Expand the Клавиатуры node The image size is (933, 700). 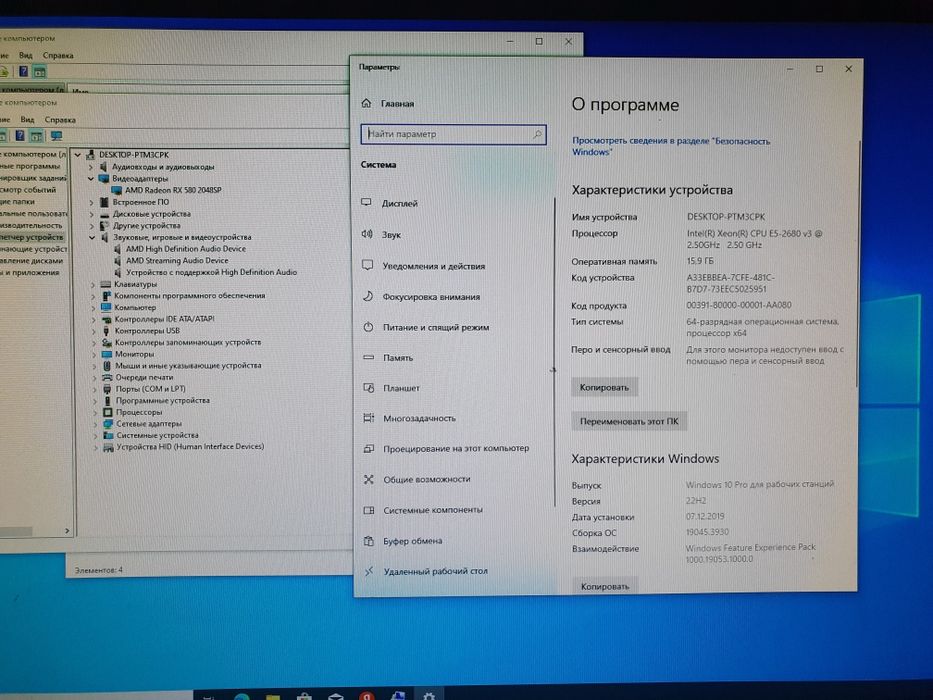coord(93,285)
